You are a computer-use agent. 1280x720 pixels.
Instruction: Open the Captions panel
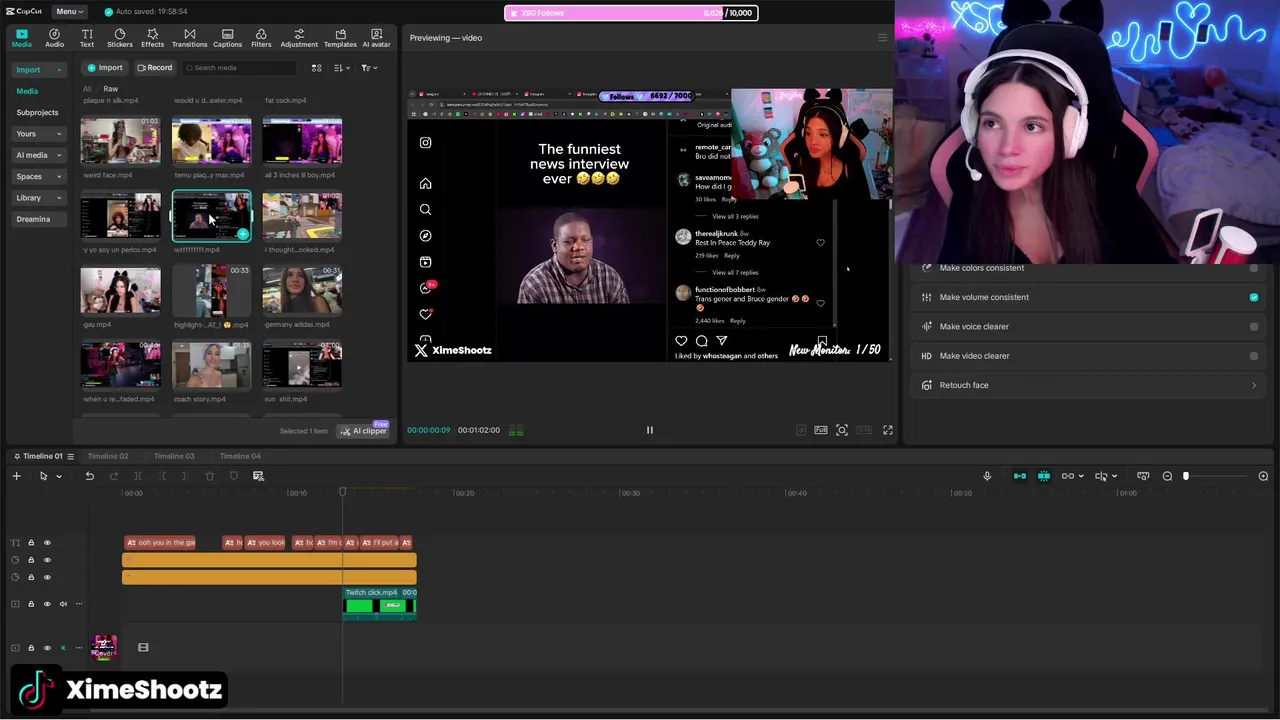[x=227, y=38]
